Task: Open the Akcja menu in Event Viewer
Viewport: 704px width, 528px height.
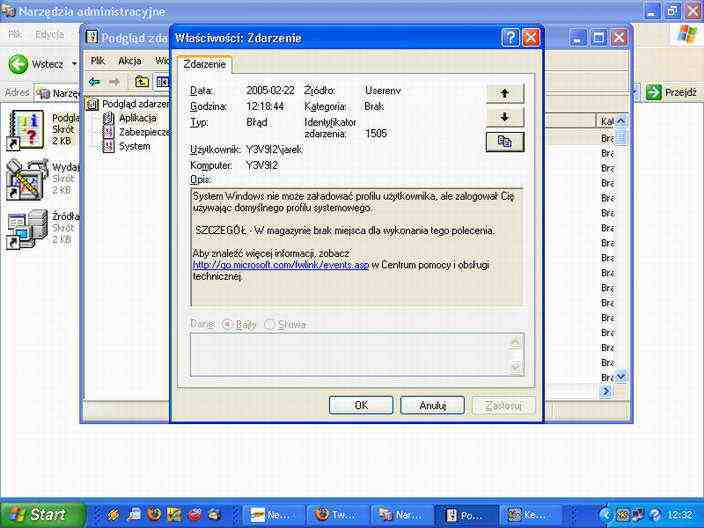Action: pos(130,60)
